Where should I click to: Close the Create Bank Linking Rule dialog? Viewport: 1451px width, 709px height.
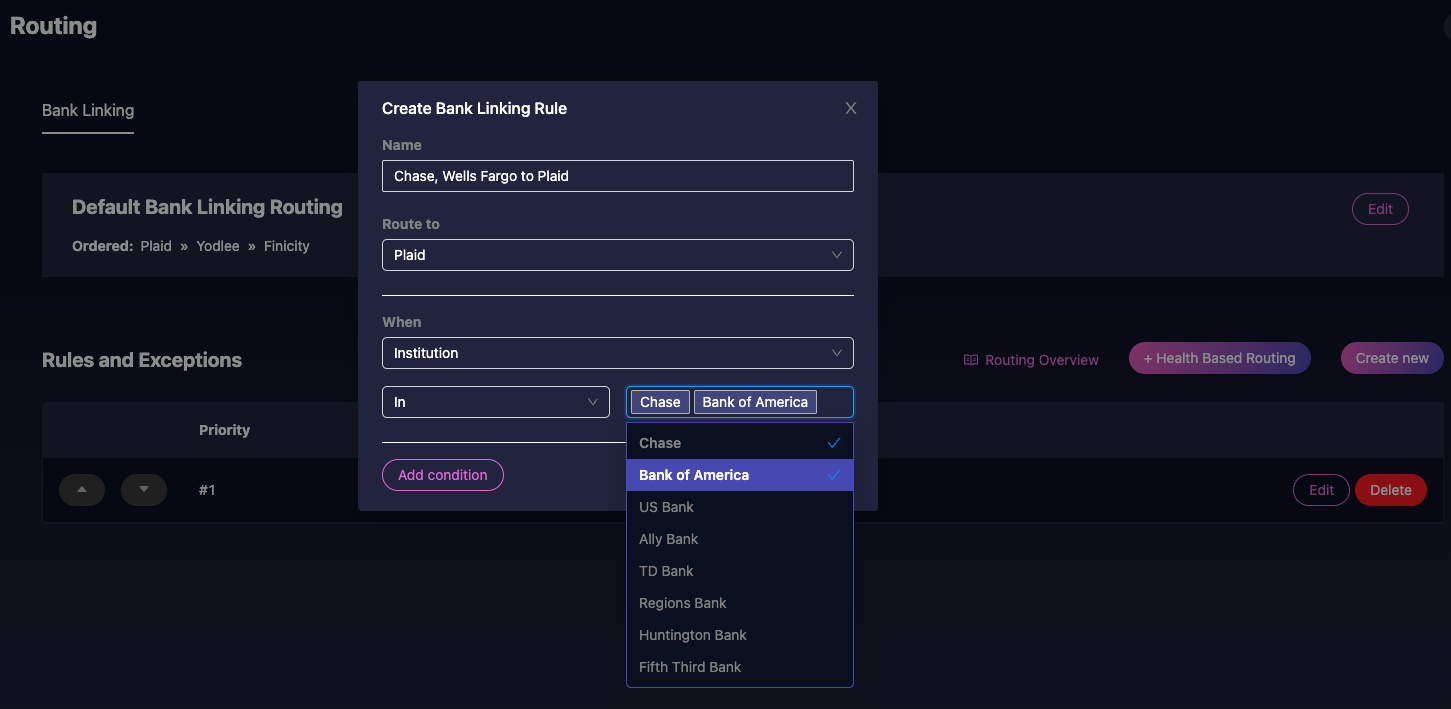pos(851,108)
